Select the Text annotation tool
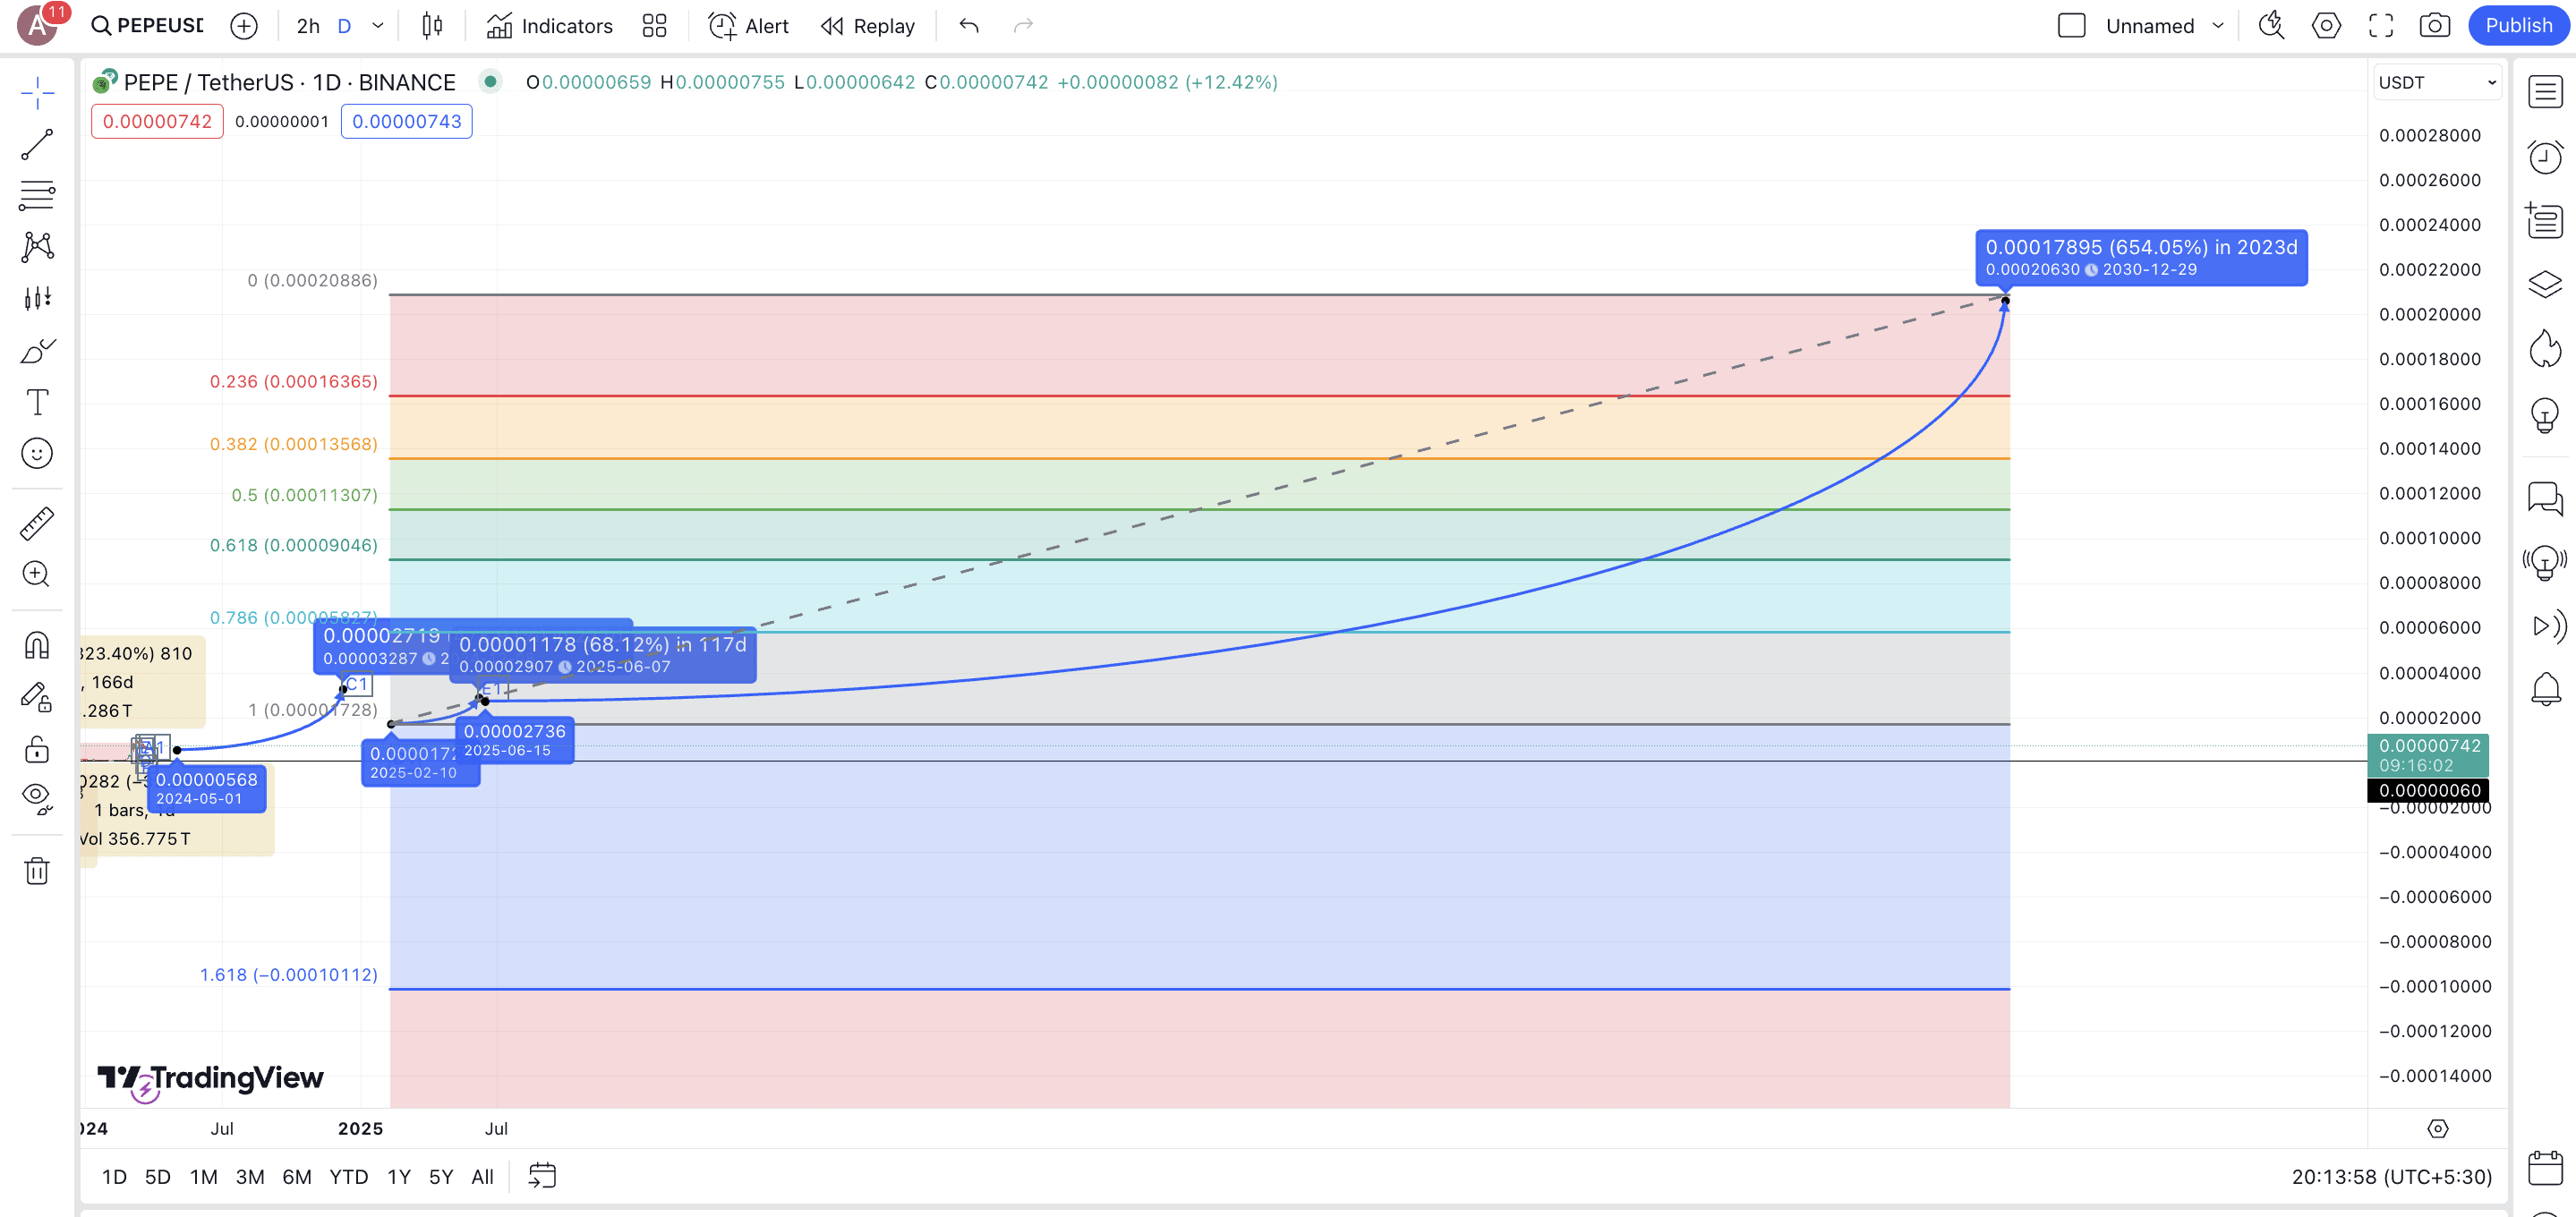 [x=37, y=402]
